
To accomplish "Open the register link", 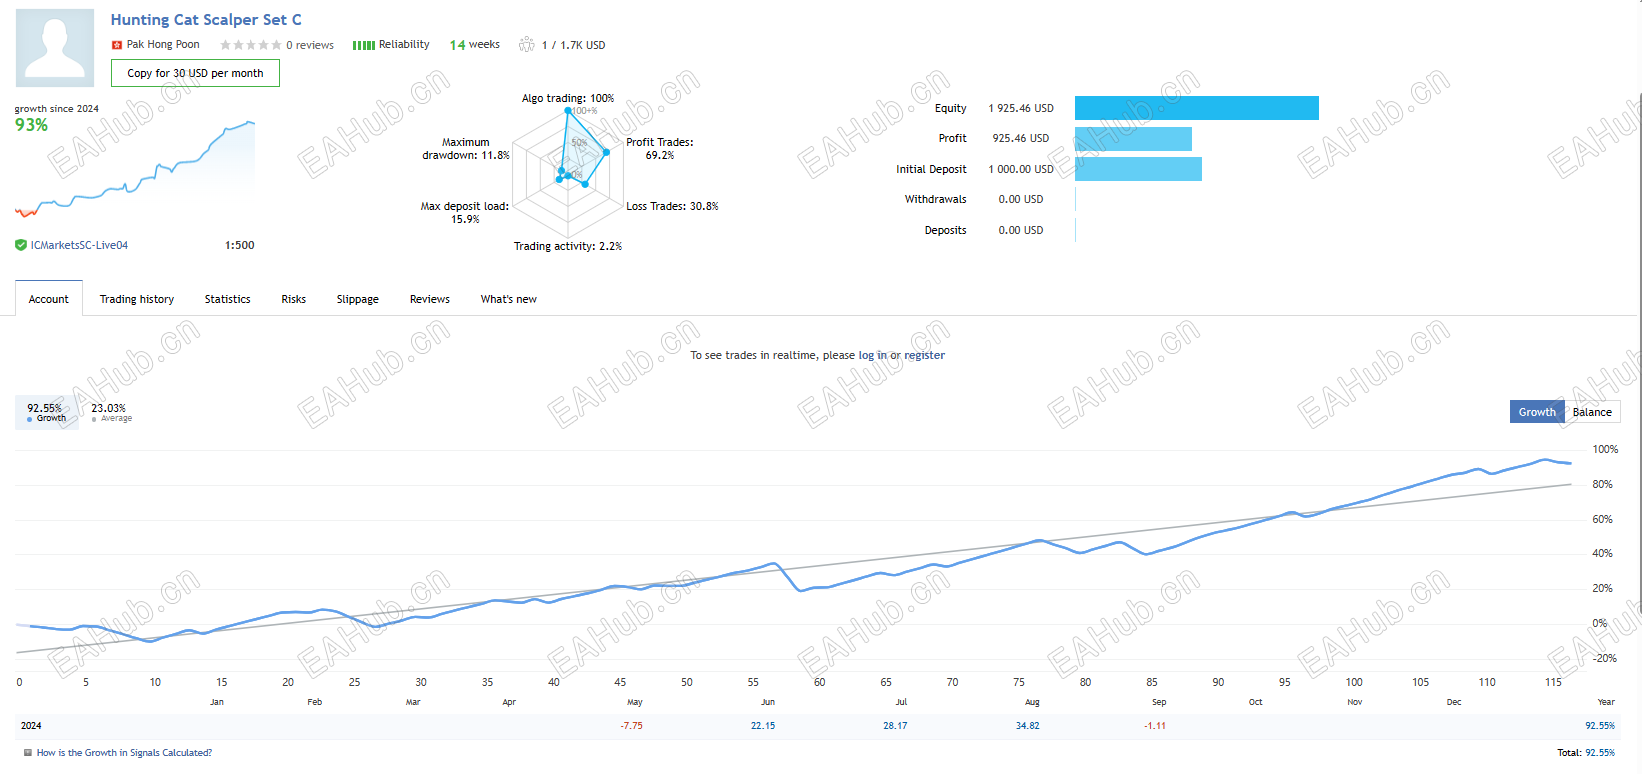I will click(x=925, y=355).
